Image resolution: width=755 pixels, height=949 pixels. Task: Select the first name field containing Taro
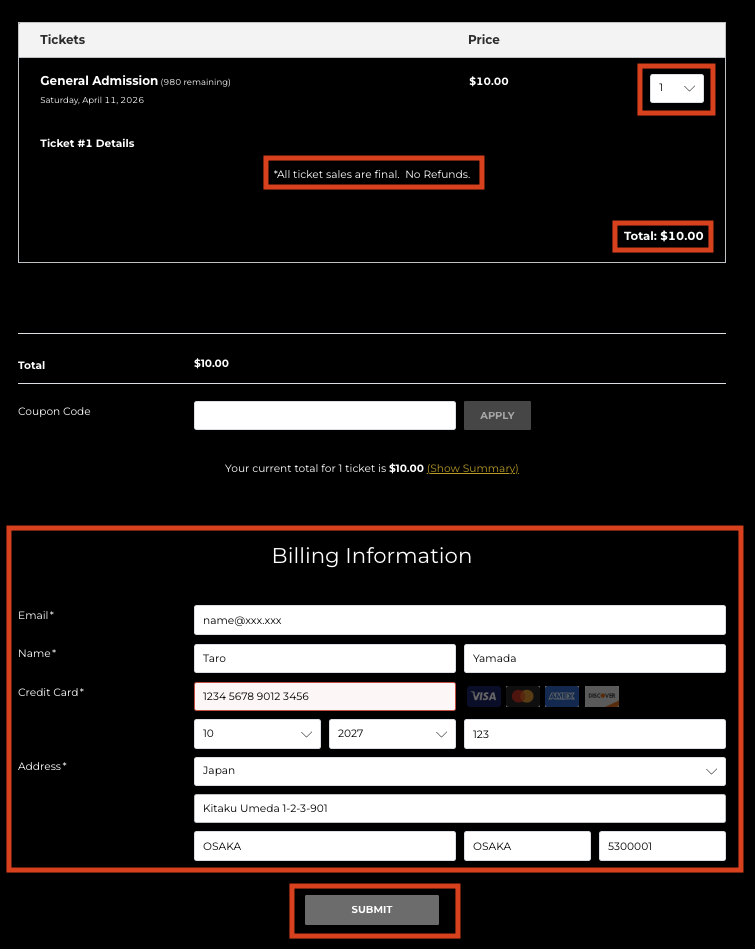tap(325, 658)
